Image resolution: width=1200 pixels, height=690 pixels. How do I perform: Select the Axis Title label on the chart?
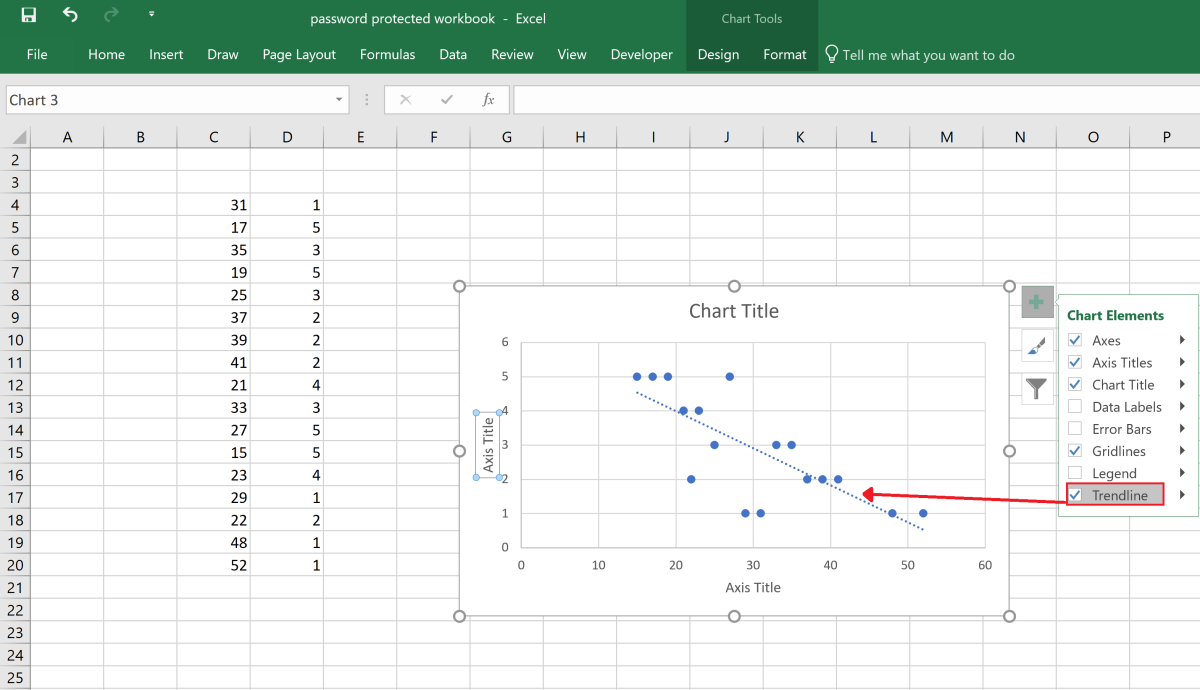point(487,443)
